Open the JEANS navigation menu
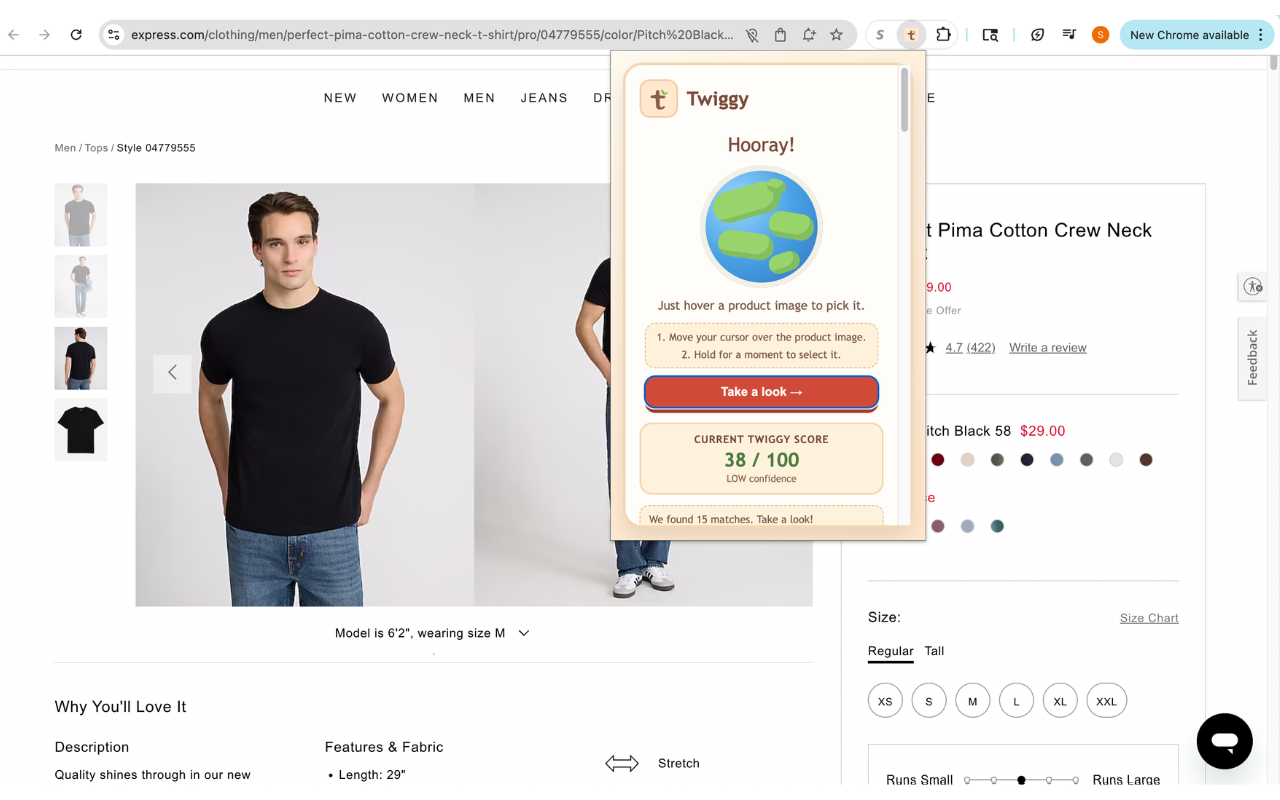 [544, 97]
